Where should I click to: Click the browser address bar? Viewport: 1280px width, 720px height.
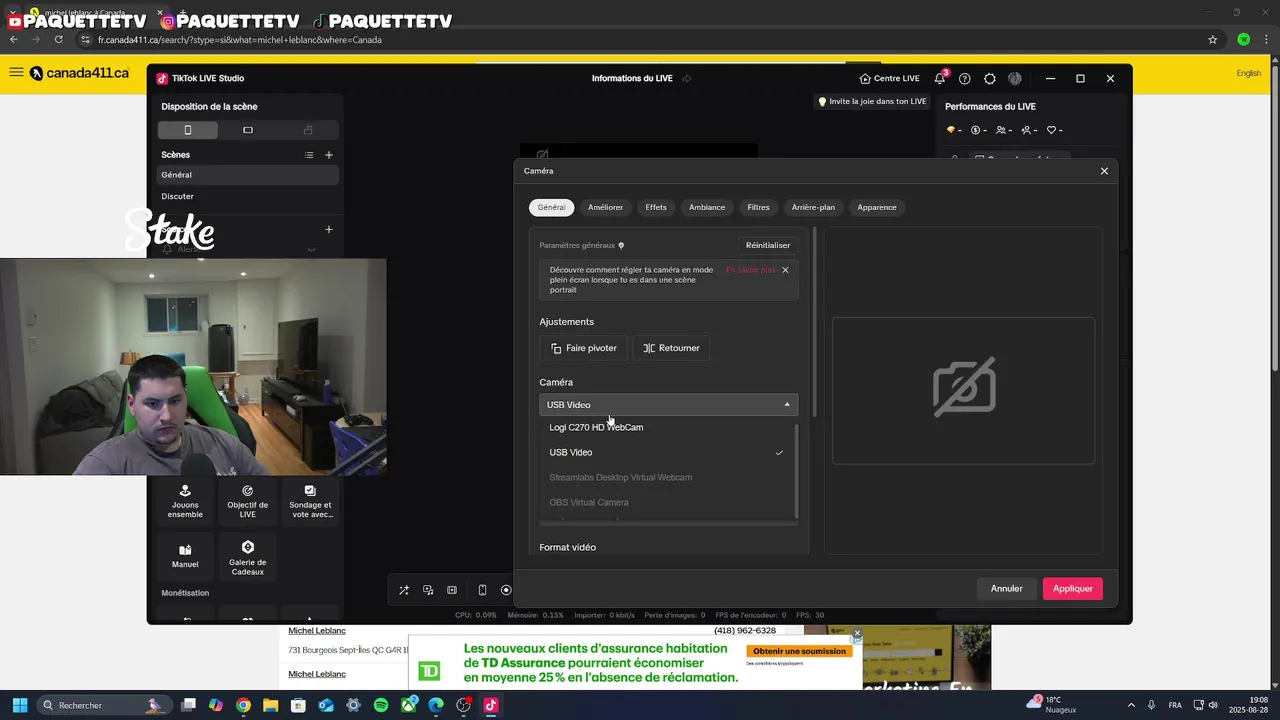[x=640, y=40]
